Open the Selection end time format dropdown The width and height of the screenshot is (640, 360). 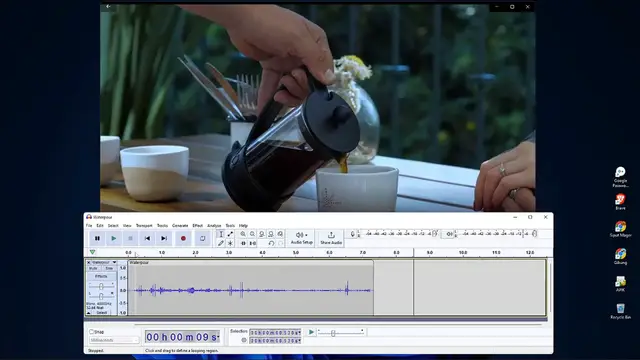tap(299, 340)
